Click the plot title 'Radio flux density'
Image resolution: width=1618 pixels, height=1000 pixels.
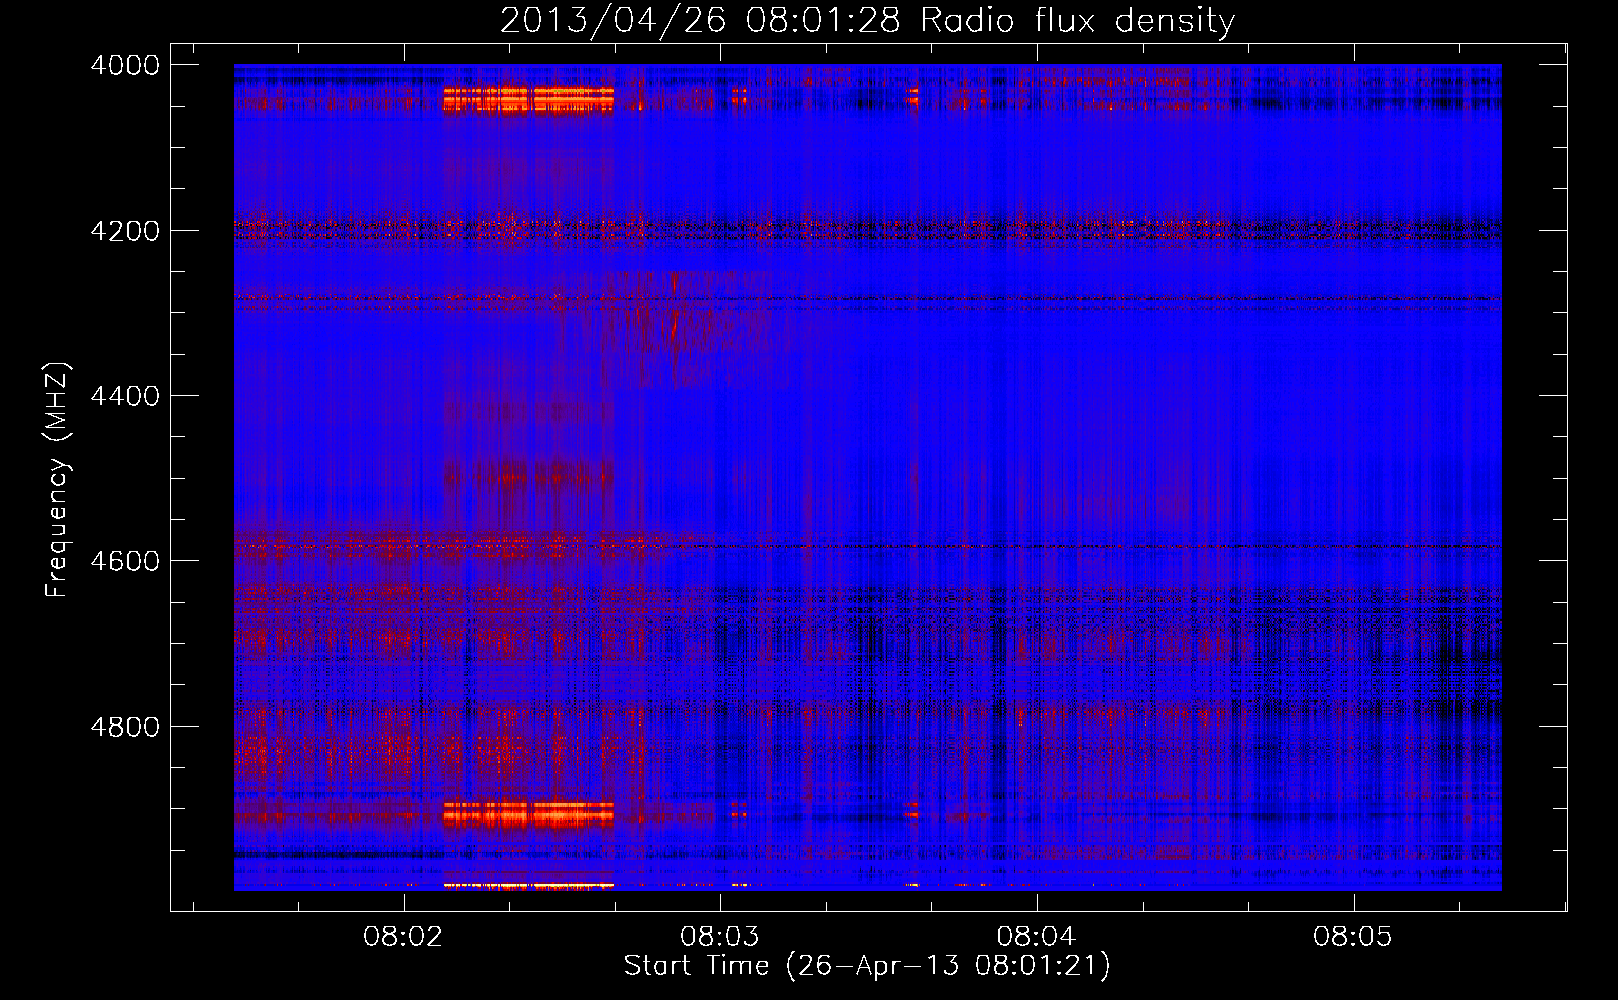pyautogui.click(x=1077, y=20)
